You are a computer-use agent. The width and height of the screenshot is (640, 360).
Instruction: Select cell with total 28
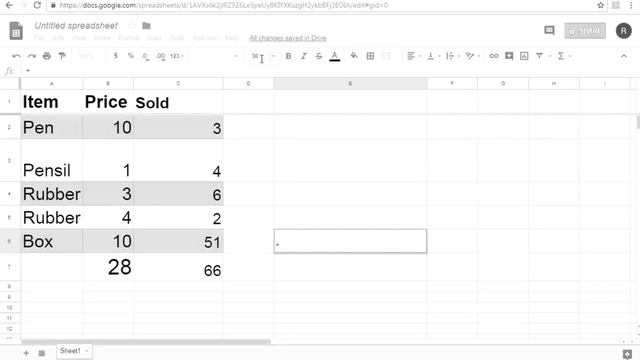108,267
